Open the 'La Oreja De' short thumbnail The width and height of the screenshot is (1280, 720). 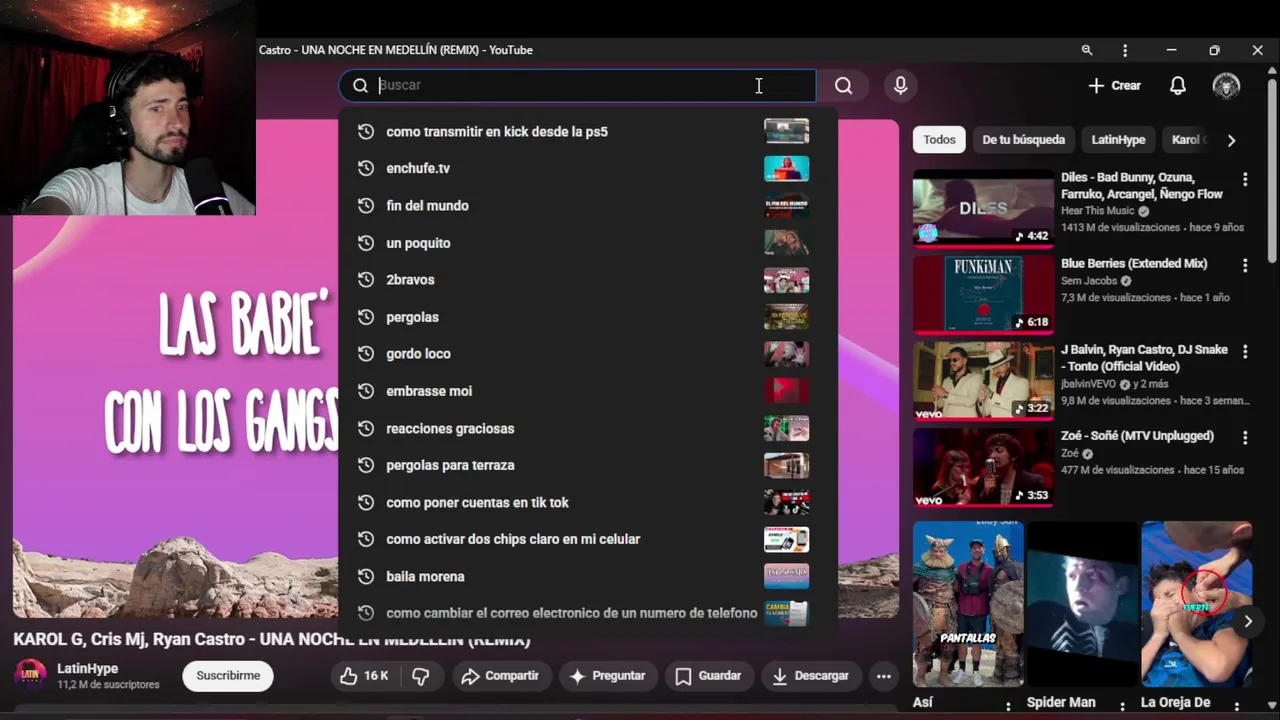pos(1196,604)
